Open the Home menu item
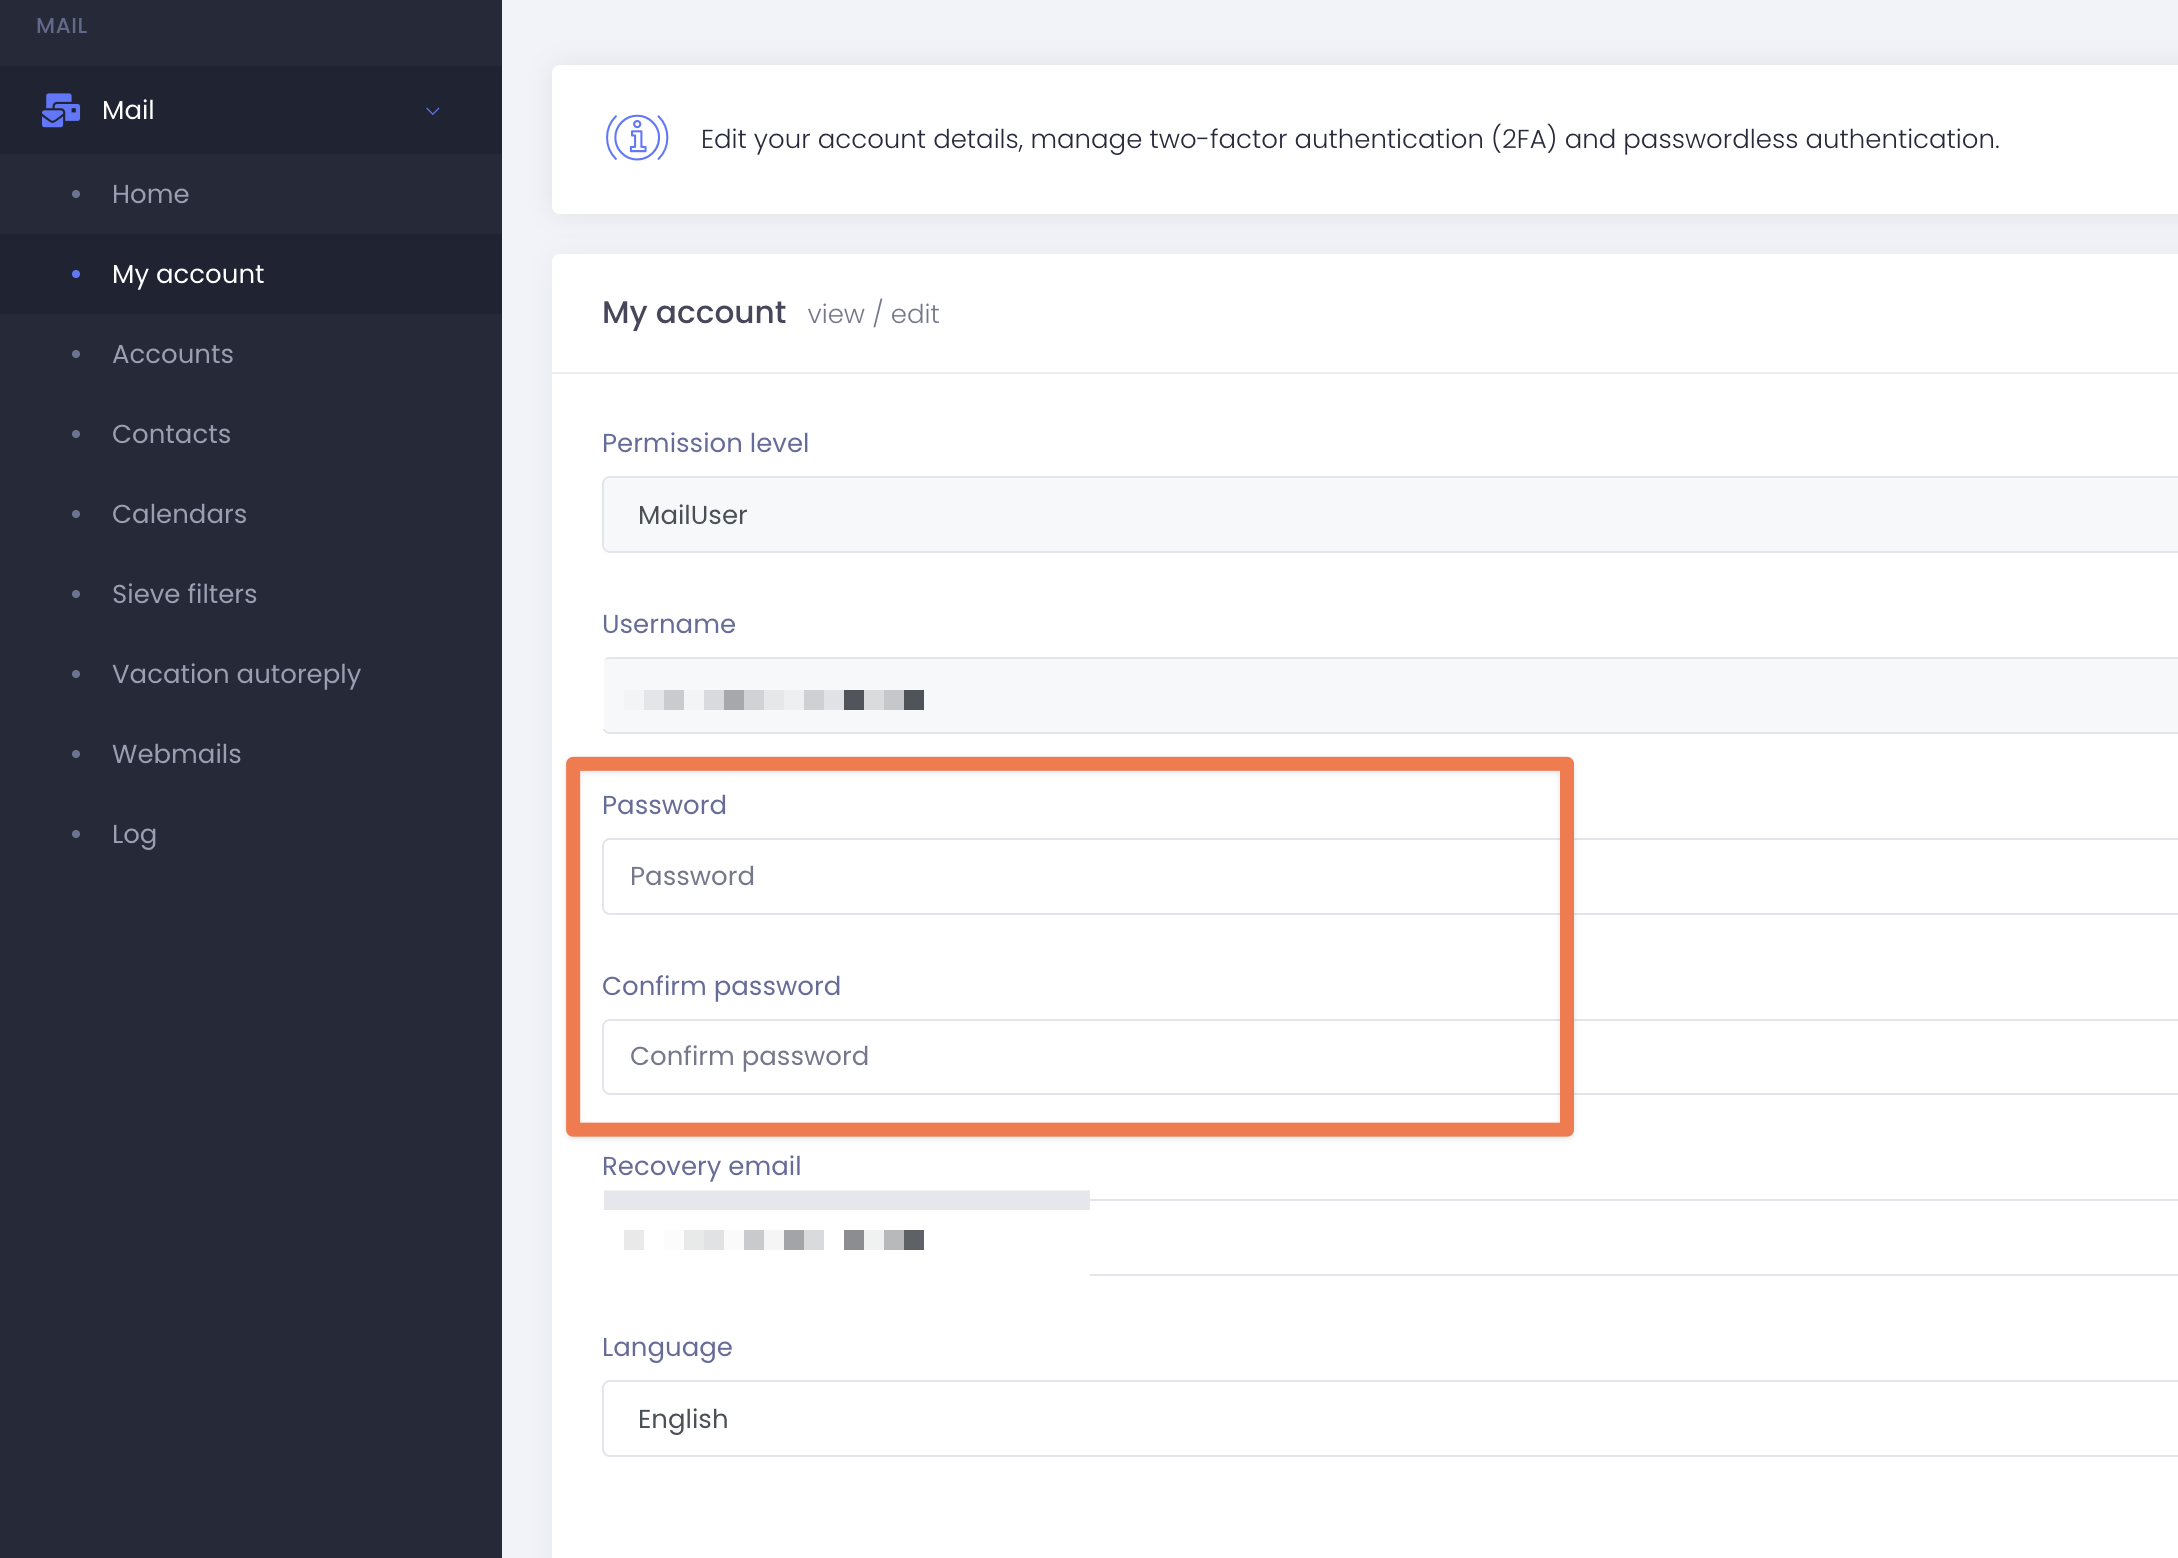This screenshot has width=2178, height=1558. click(150, 194)
